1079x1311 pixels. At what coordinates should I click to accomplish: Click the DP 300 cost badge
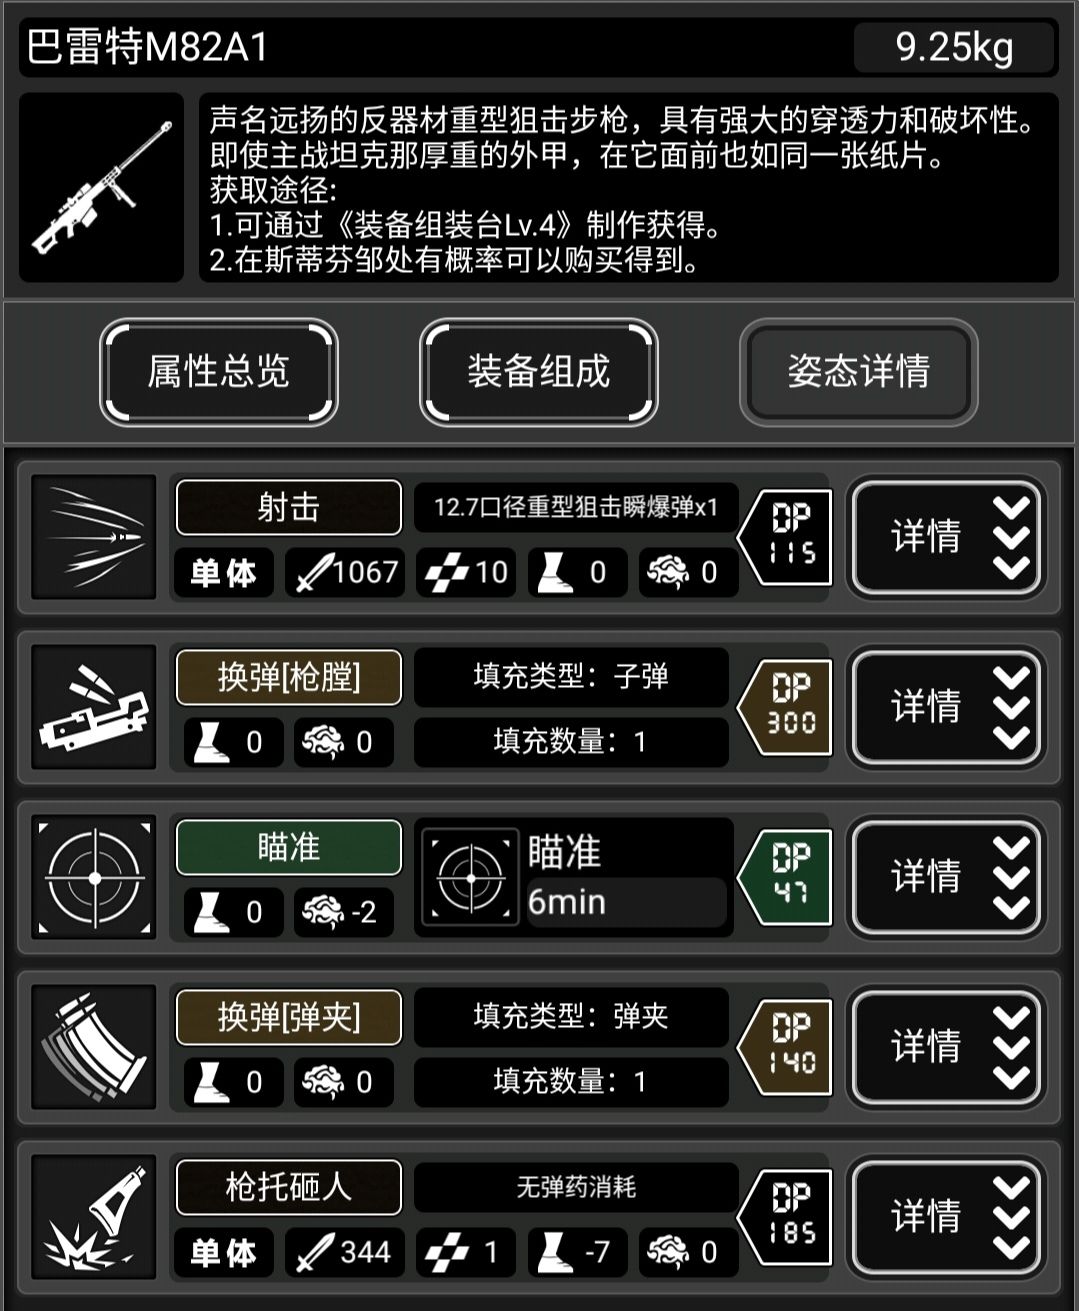[786, 707]
